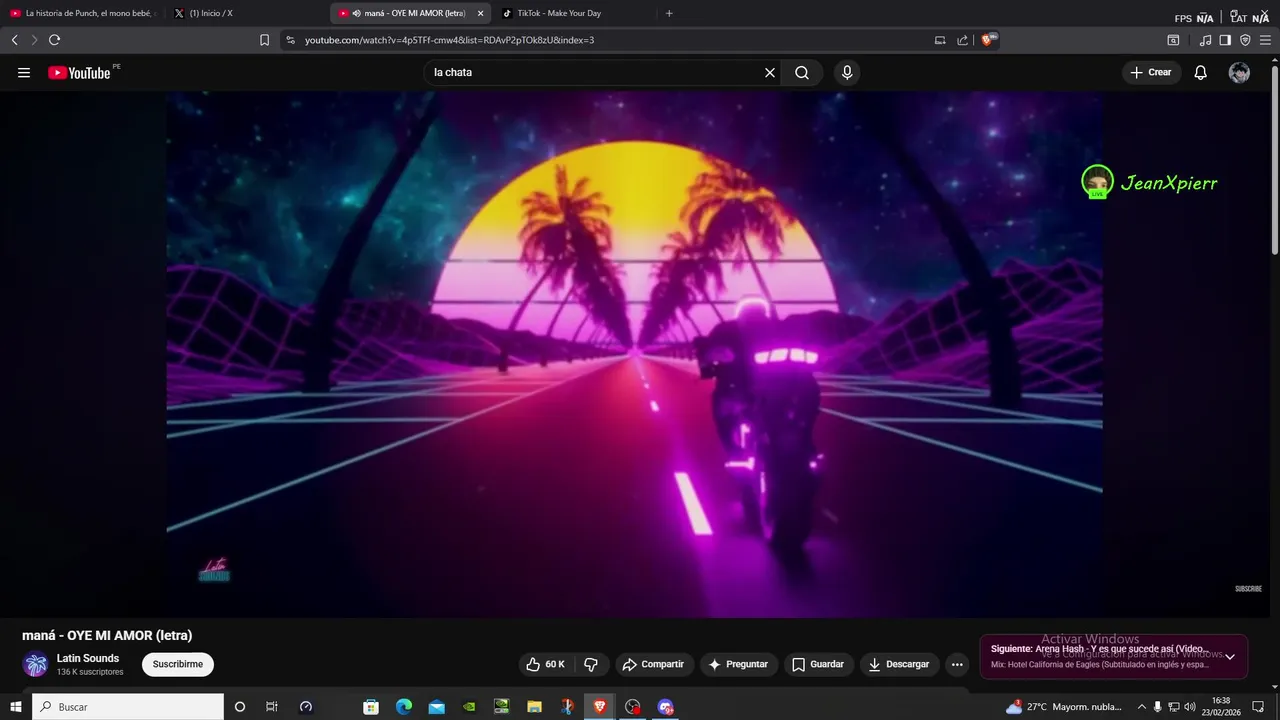1280x720 pixels.
Task: Open Mail app from taskbar
Action: click(x=437, y=707)
